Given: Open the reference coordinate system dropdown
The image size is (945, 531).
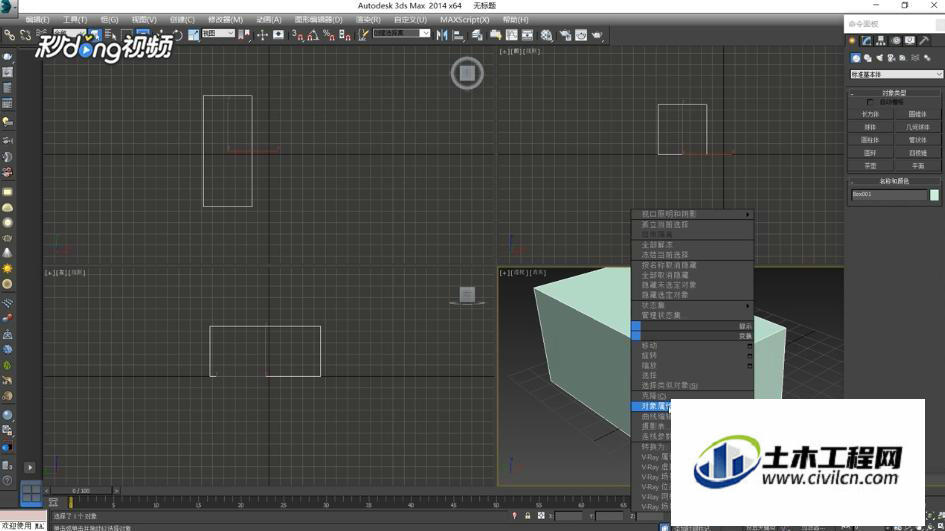Looking at the screenshot, I should 218,33.
